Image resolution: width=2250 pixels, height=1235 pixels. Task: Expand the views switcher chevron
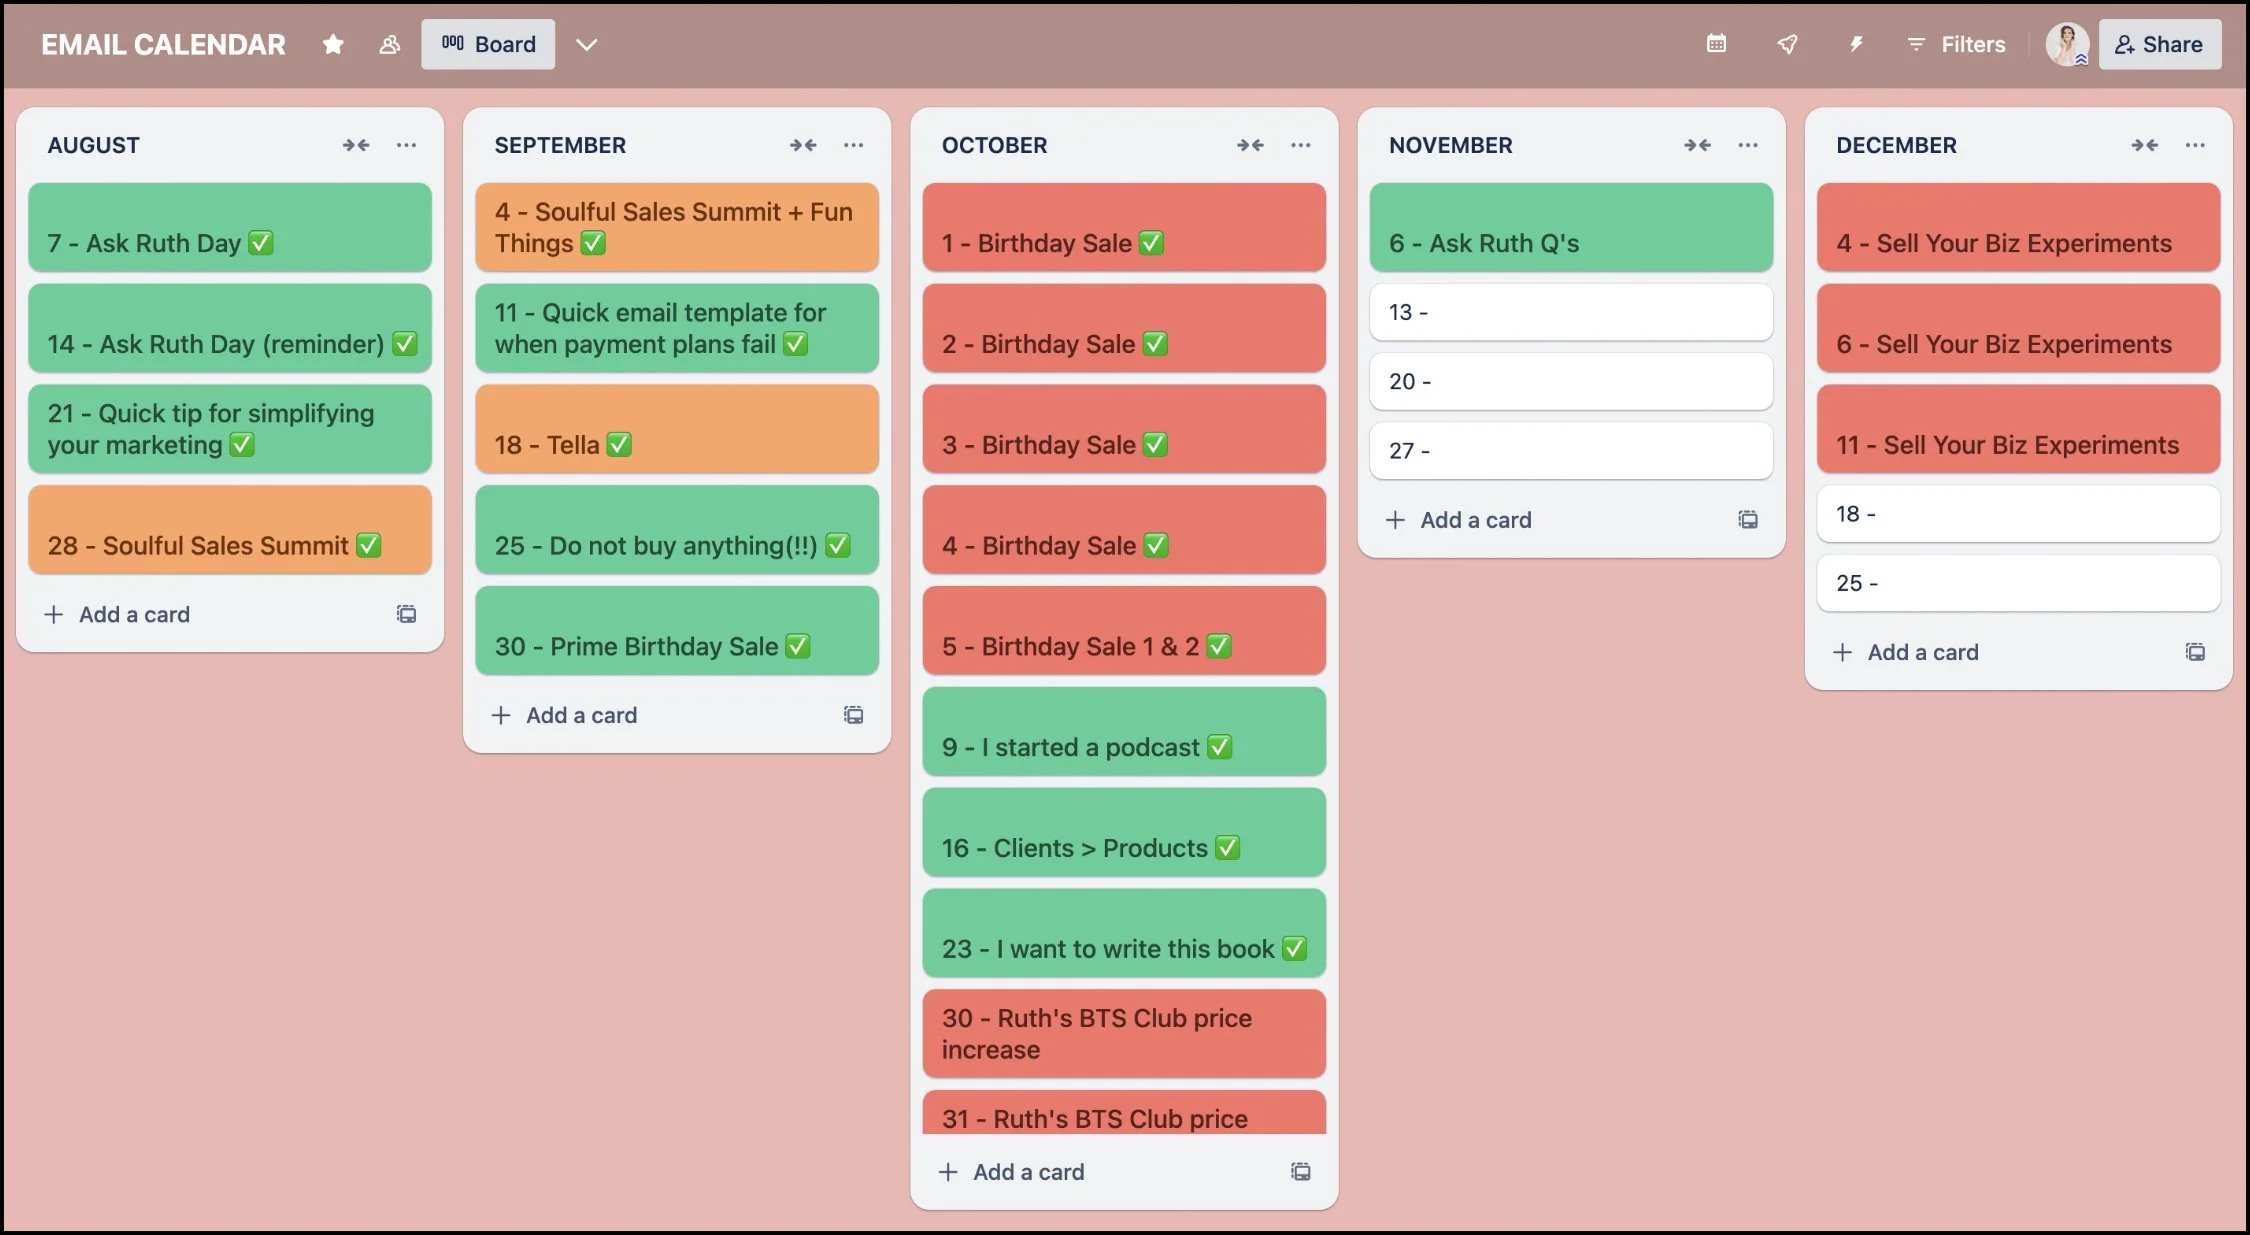587,45
